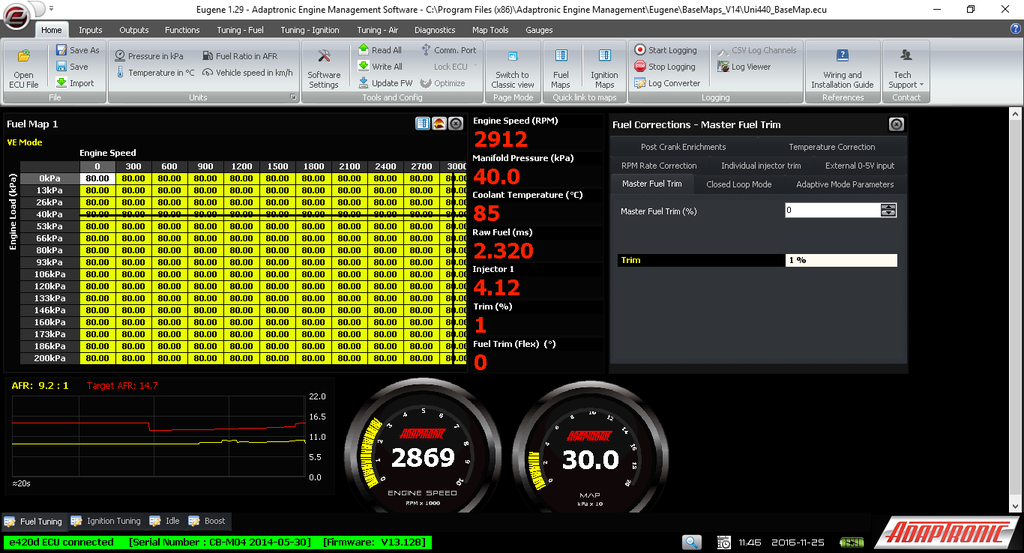Stop Logging data
Screen dimensions: 1024x553
(665, 67)
